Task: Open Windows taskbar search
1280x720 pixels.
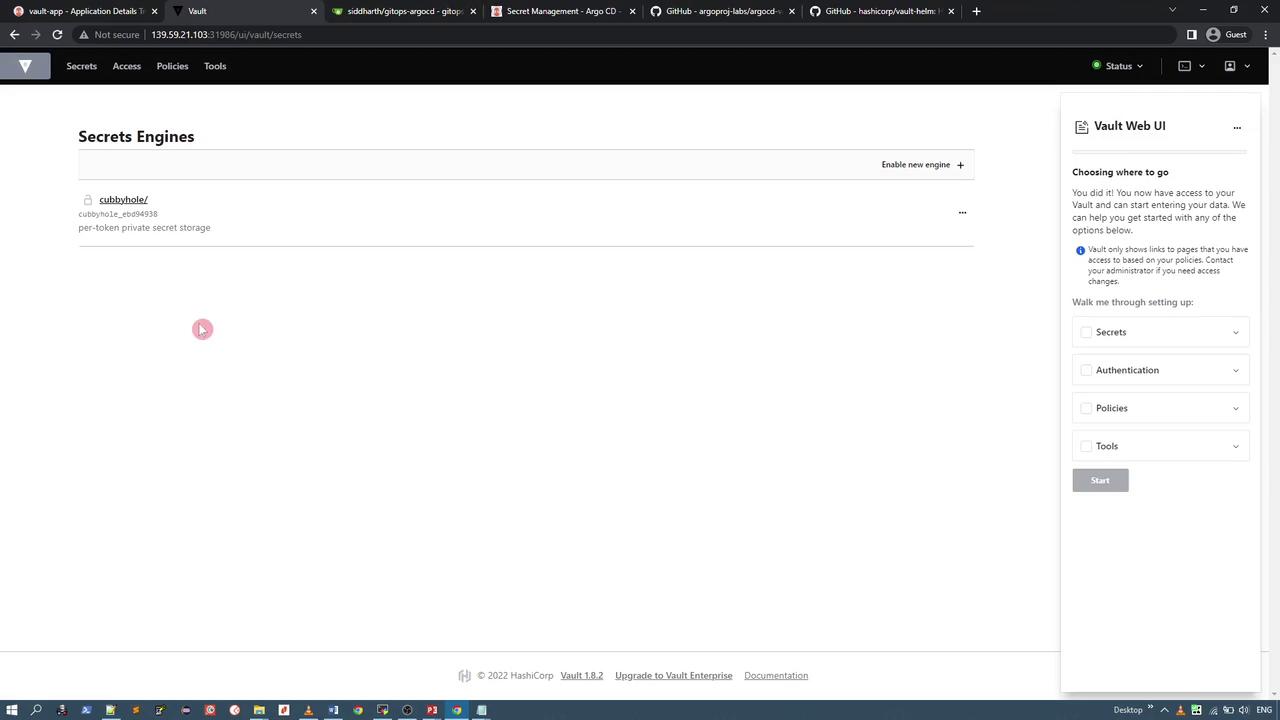Action: click(x=37, y=710)
